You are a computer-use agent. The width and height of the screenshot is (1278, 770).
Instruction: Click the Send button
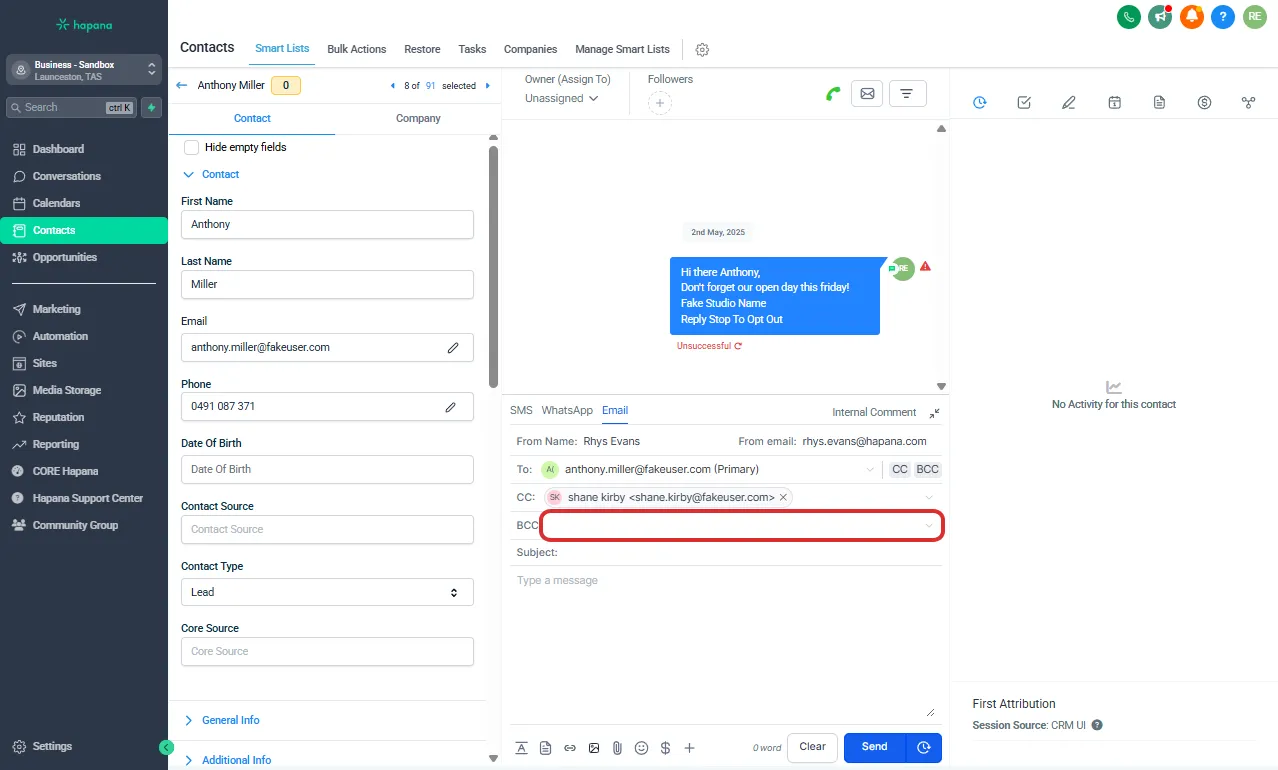pos(874,747)
